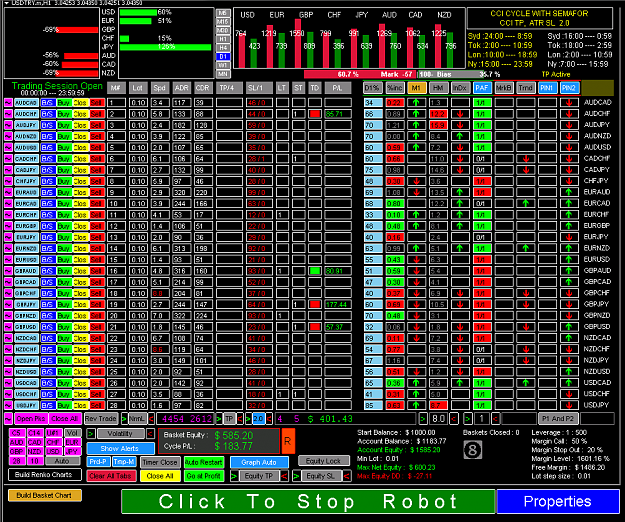This screenshot has width=625, height=522.
Task: Open Properties
Action: point(558,501)
